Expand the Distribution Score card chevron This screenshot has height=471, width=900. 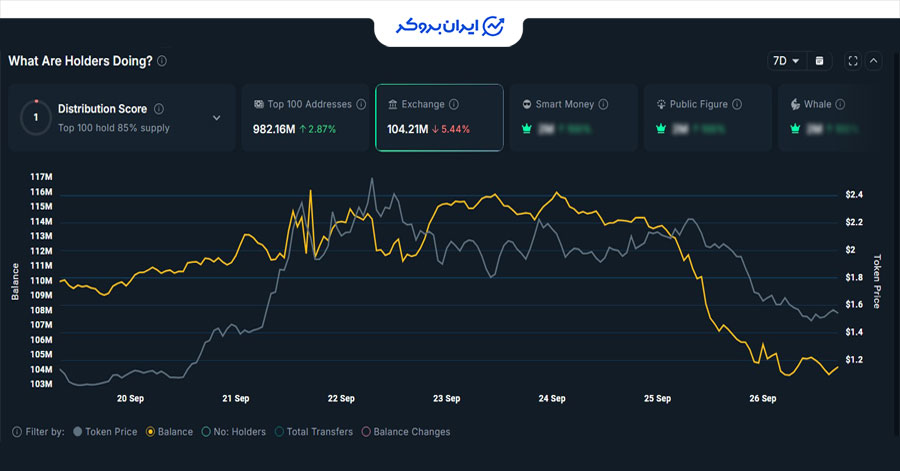click(x=217, y=118)
